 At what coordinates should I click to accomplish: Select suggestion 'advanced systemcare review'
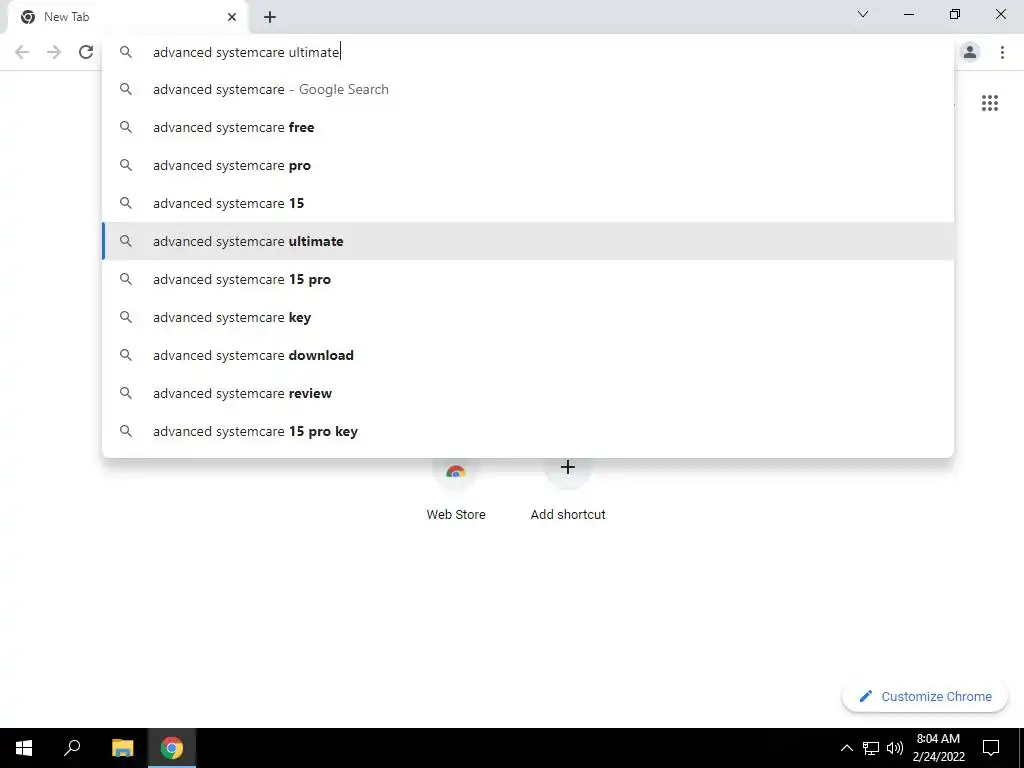point(528,393)
